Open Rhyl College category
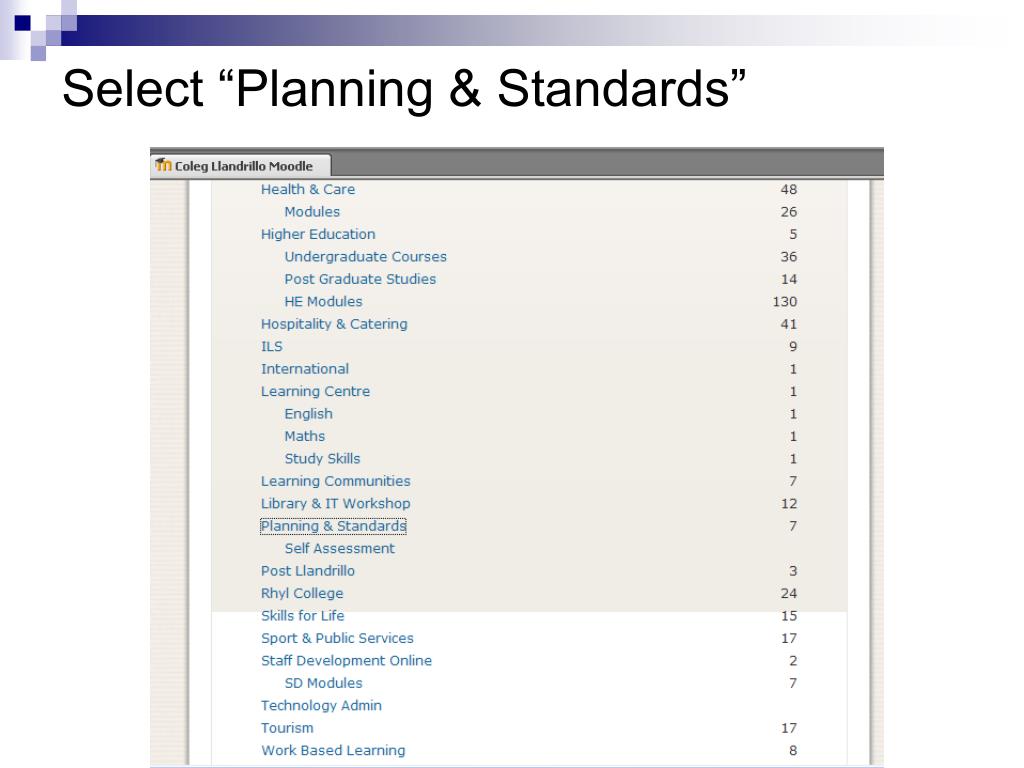Screen dimensions: 1024x768 [x=302, y=594]
